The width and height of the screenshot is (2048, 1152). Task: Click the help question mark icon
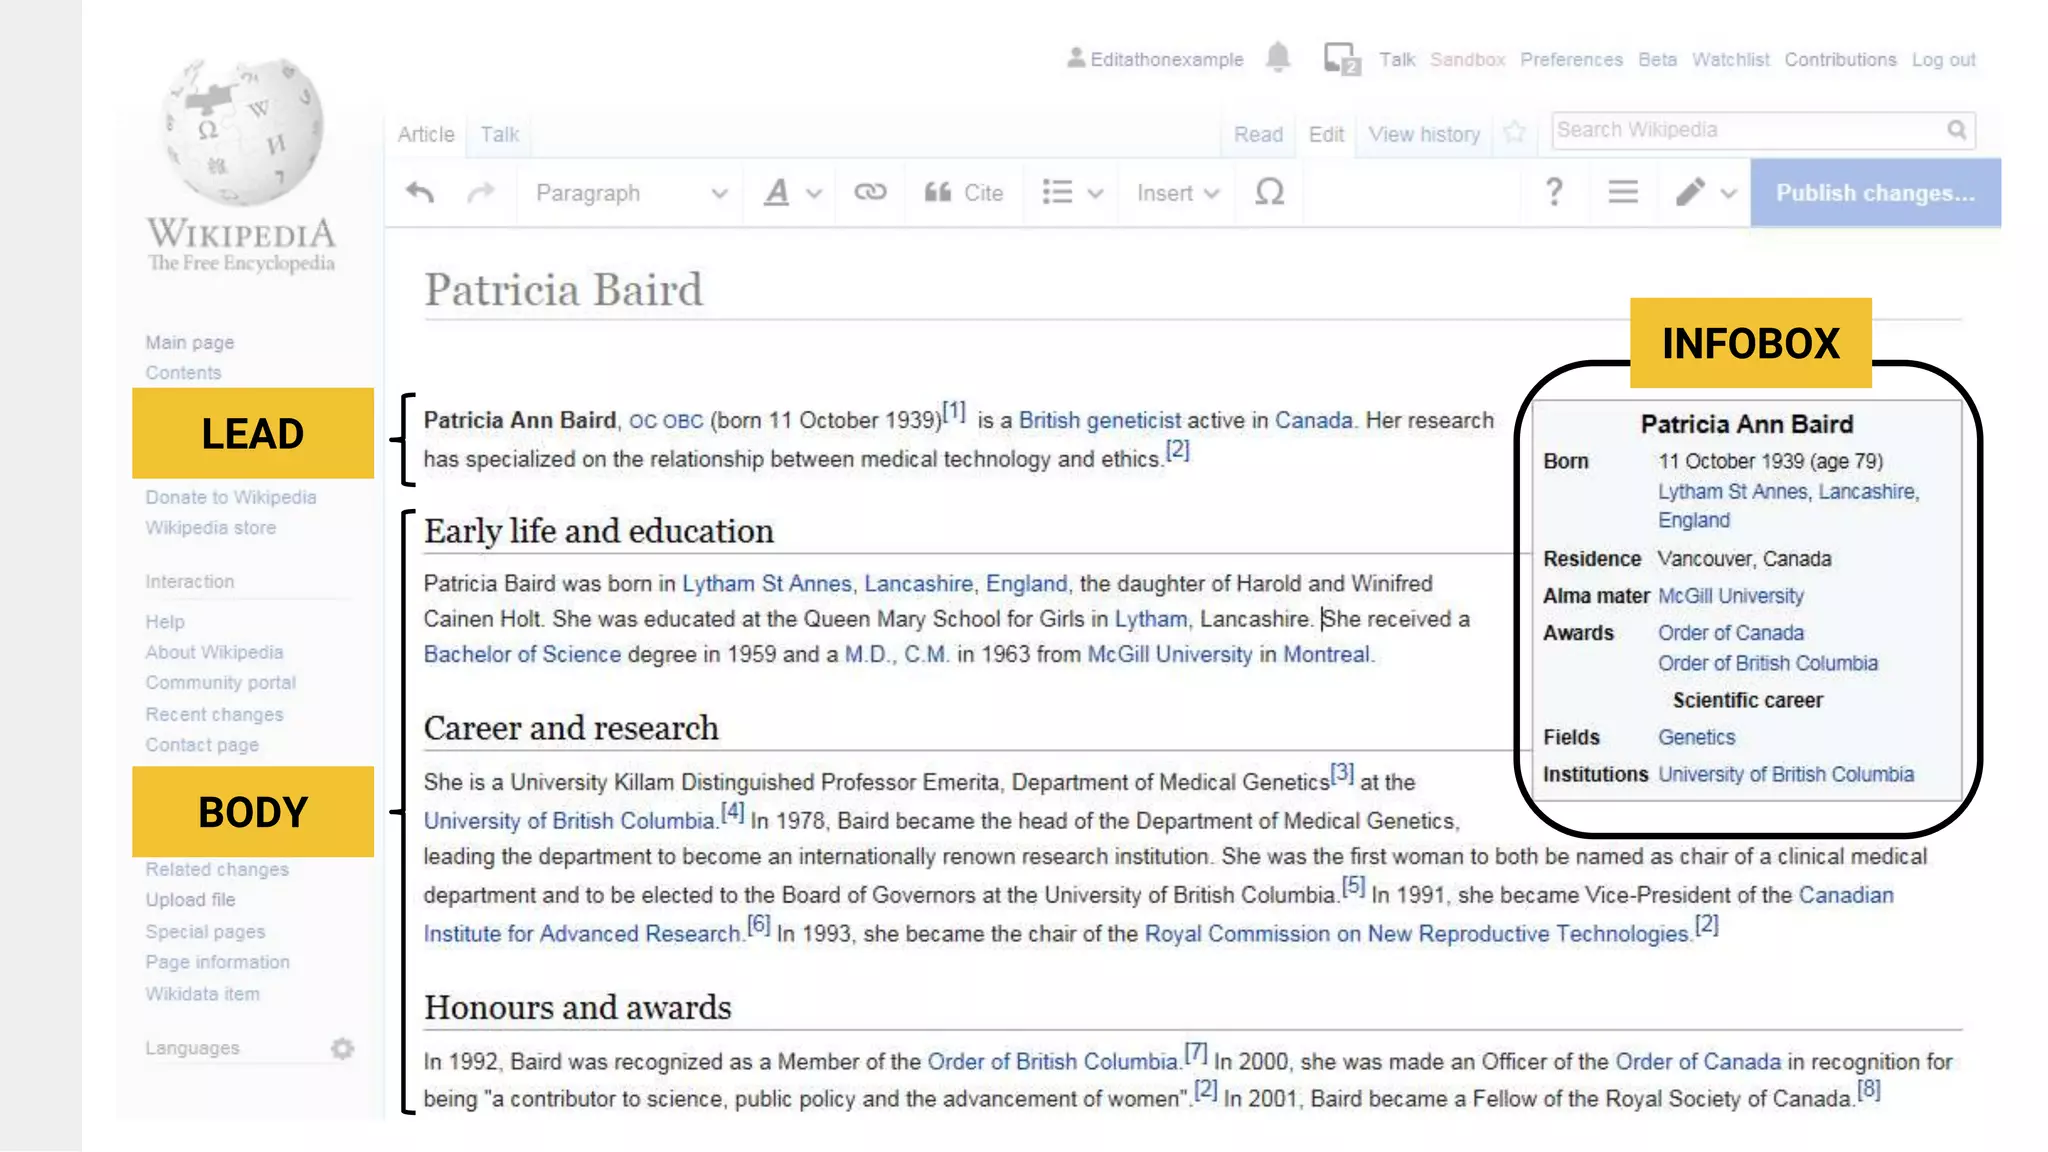pyautogui.click(x=1553, y=192)
